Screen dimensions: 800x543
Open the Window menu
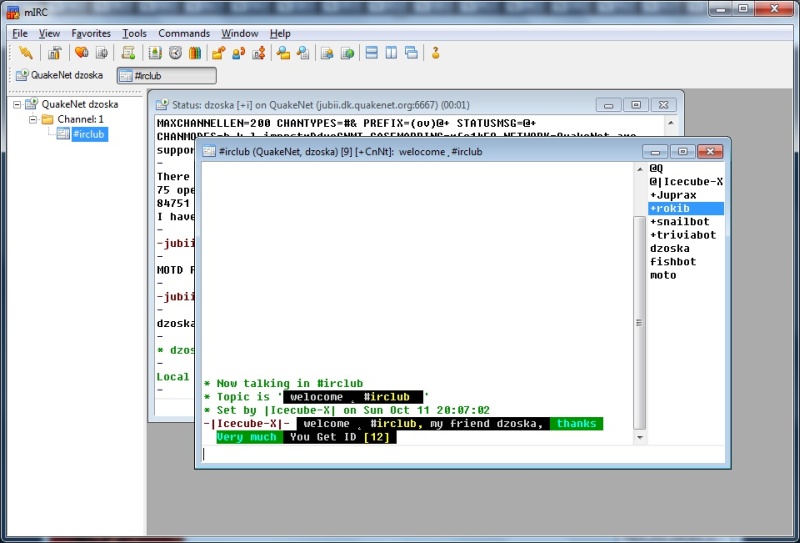click(x=240, y=33)
